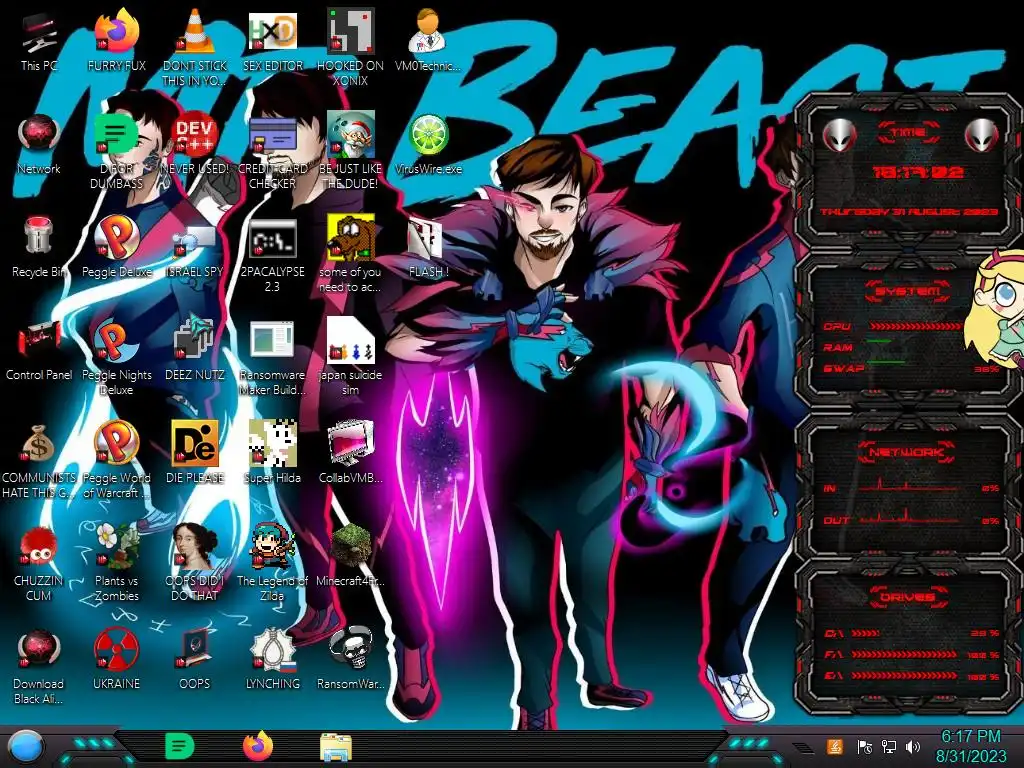
Task: Select the red fuzzy ball CHUZZIN icon
Action: 39,546
